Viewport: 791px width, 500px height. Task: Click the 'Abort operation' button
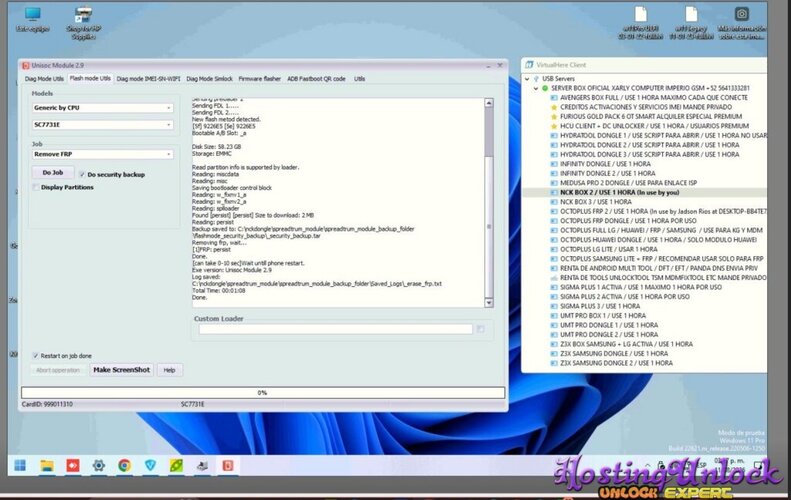(58, 370)
